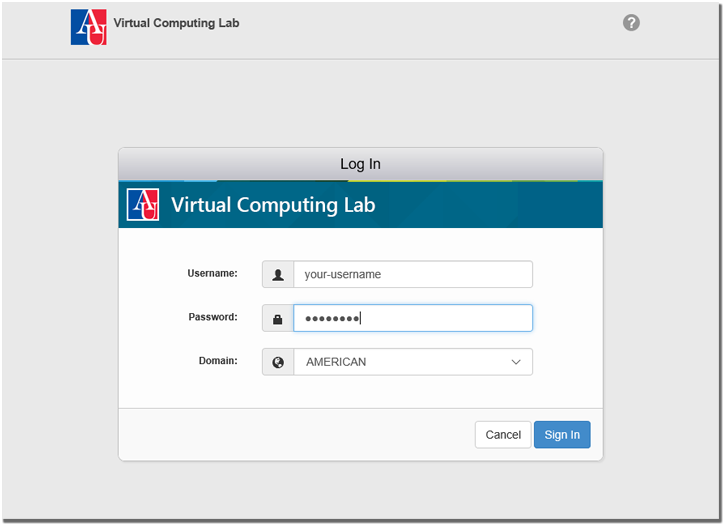Click the padlock icon beside Password
Screen dimensions: 727x527
coord(278,318)
